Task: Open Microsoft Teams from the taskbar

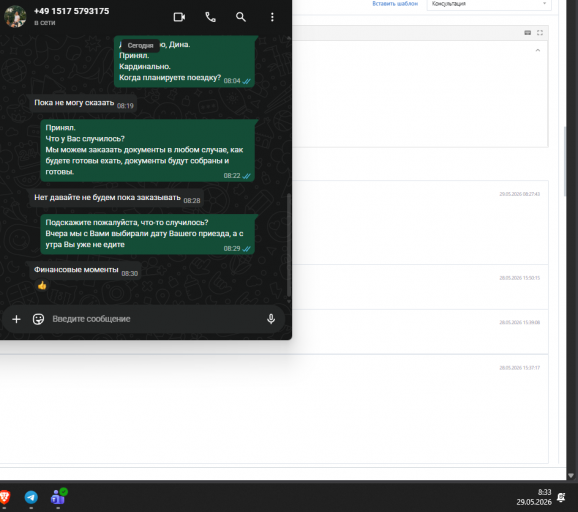Action: pyautogui.click(x=58, y=497)
